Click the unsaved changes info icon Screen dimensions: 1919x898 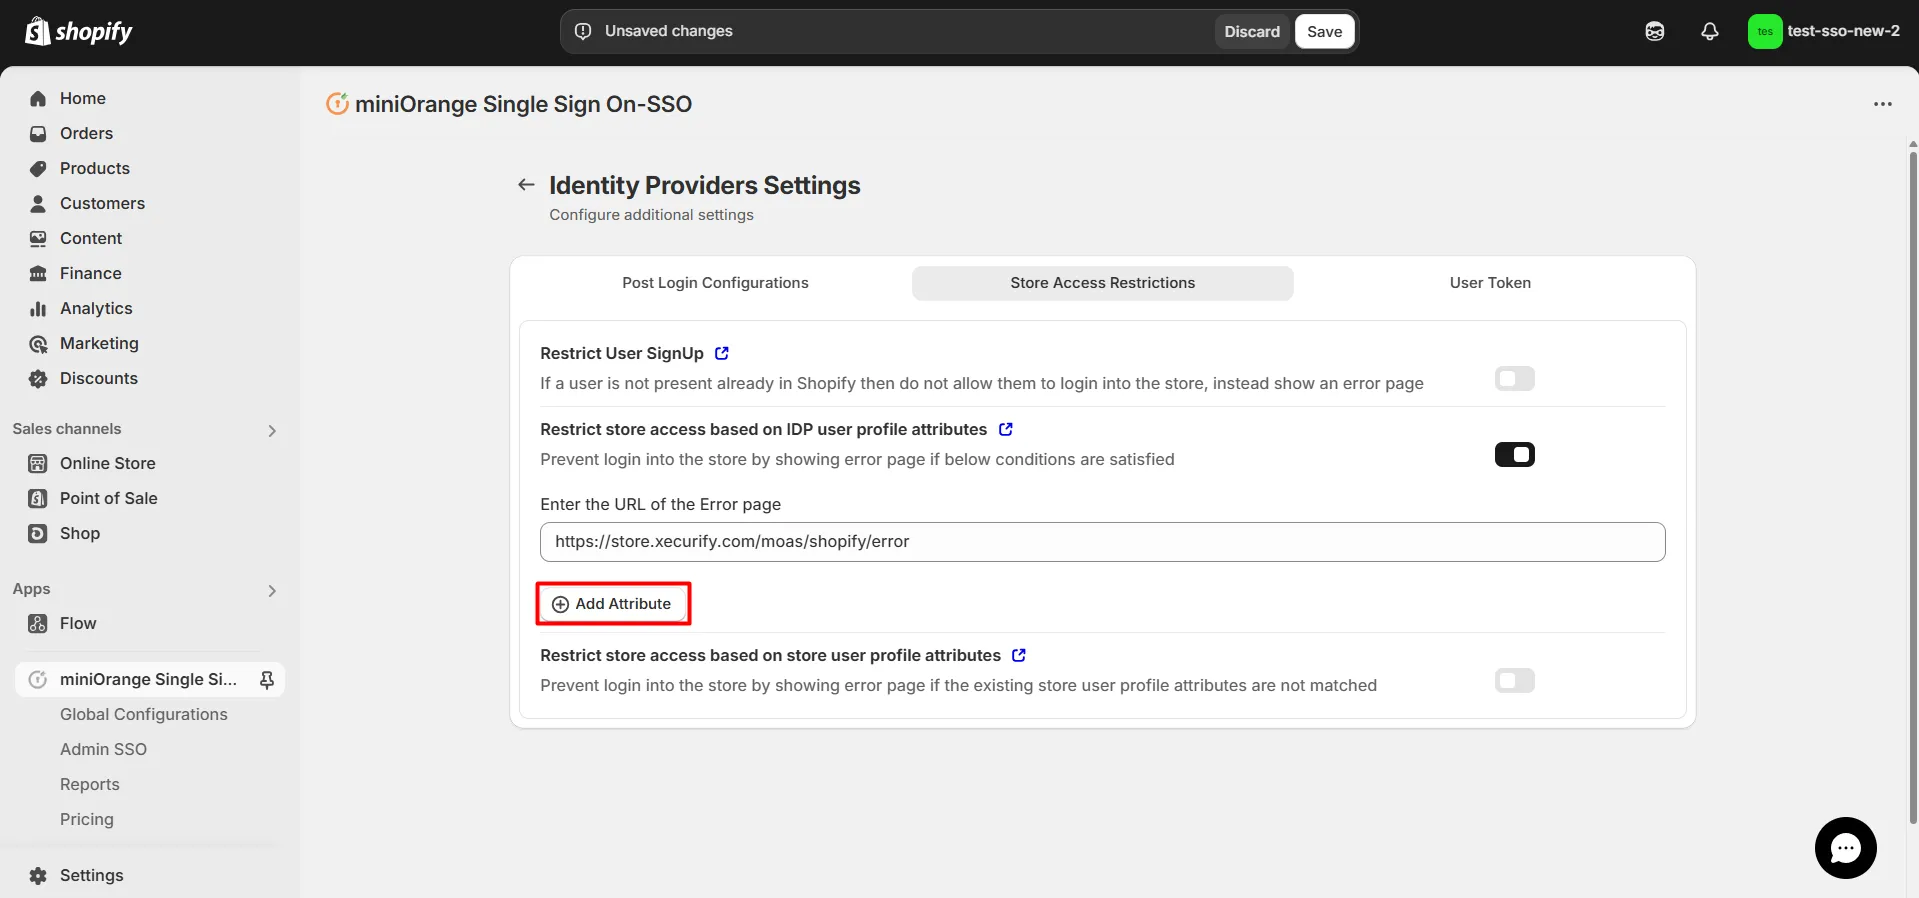tap(583, 31)
